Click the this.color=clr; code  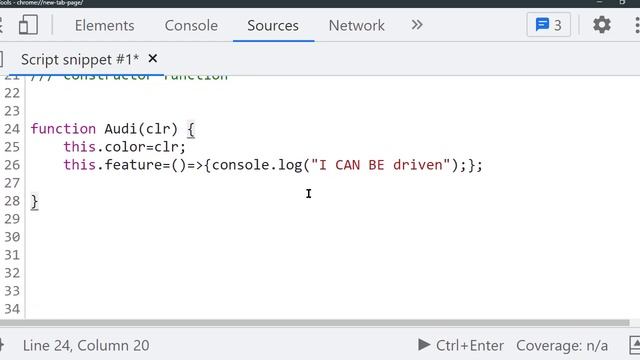(x=124, y=147)
